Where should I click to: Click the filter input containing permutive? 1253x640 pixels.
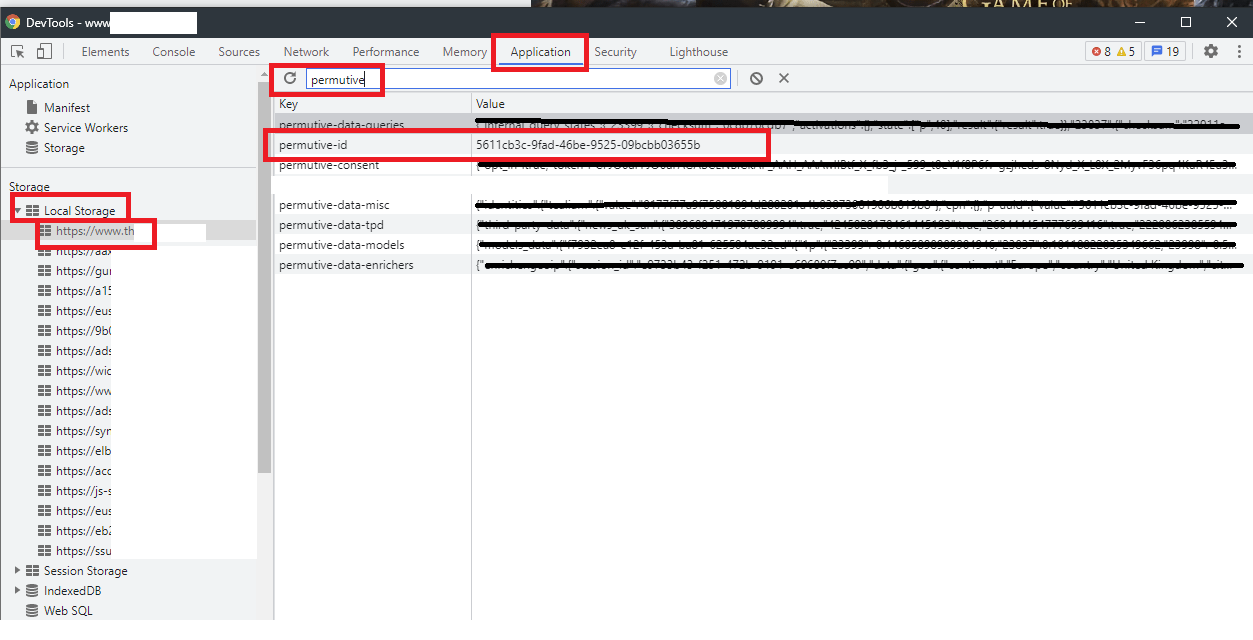(x=518, y=79)
